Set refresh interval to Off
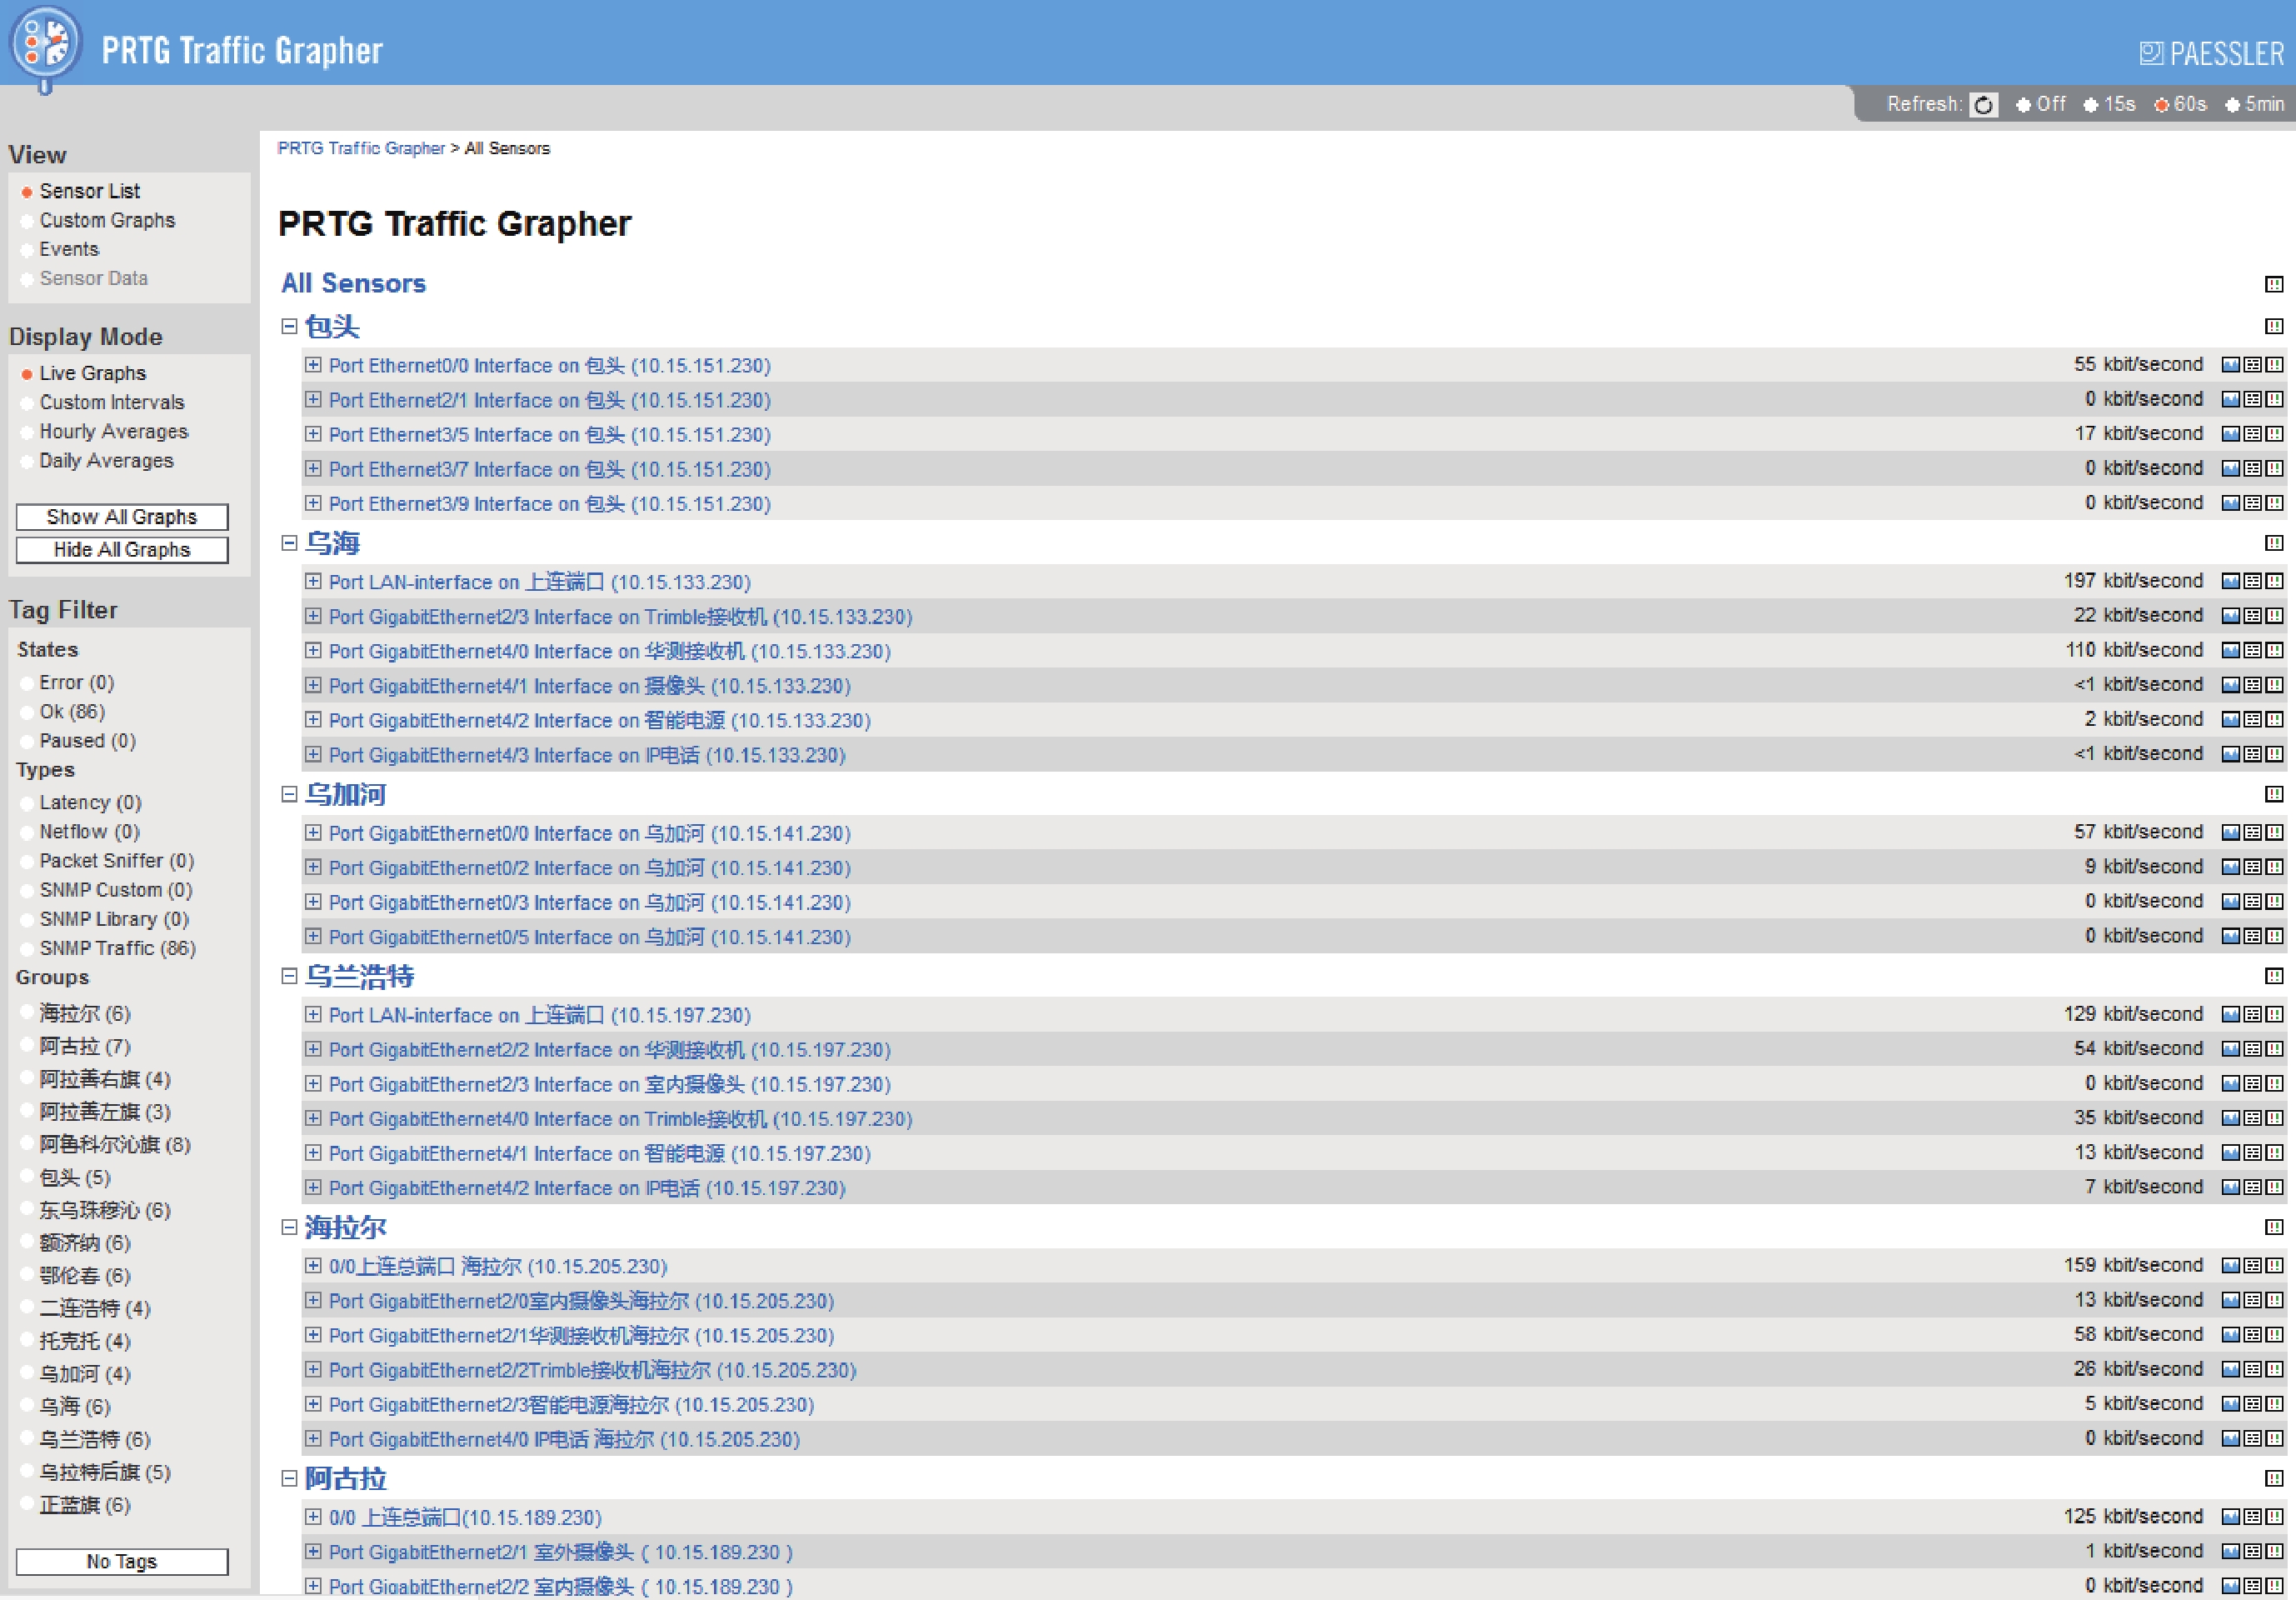This screenshot has width=2296, height=1600. point(2040,104)
